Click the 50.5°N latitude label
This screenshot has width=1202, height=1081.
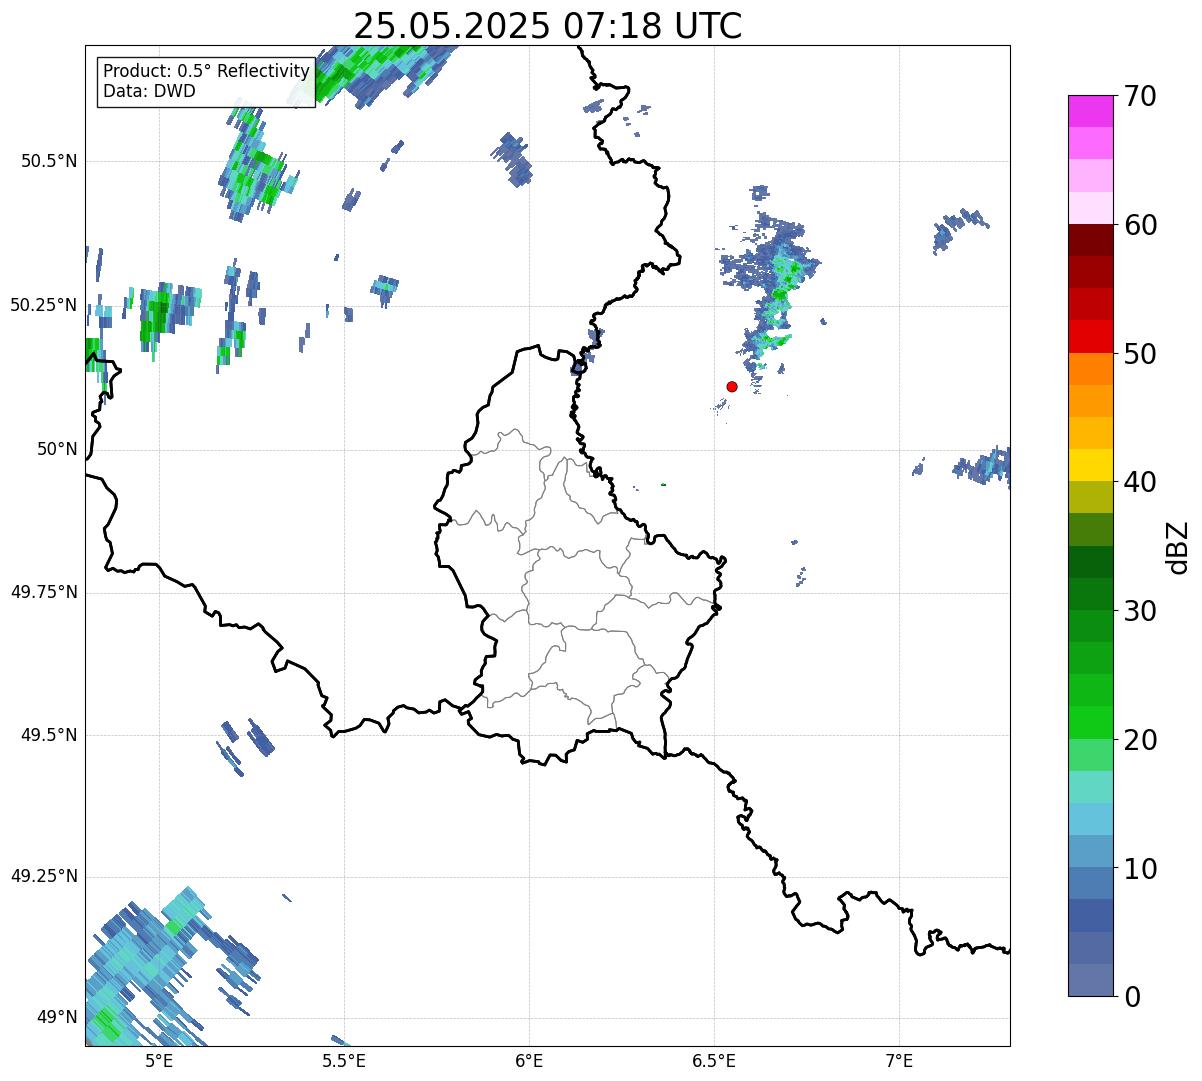click(x=49, y=161)
